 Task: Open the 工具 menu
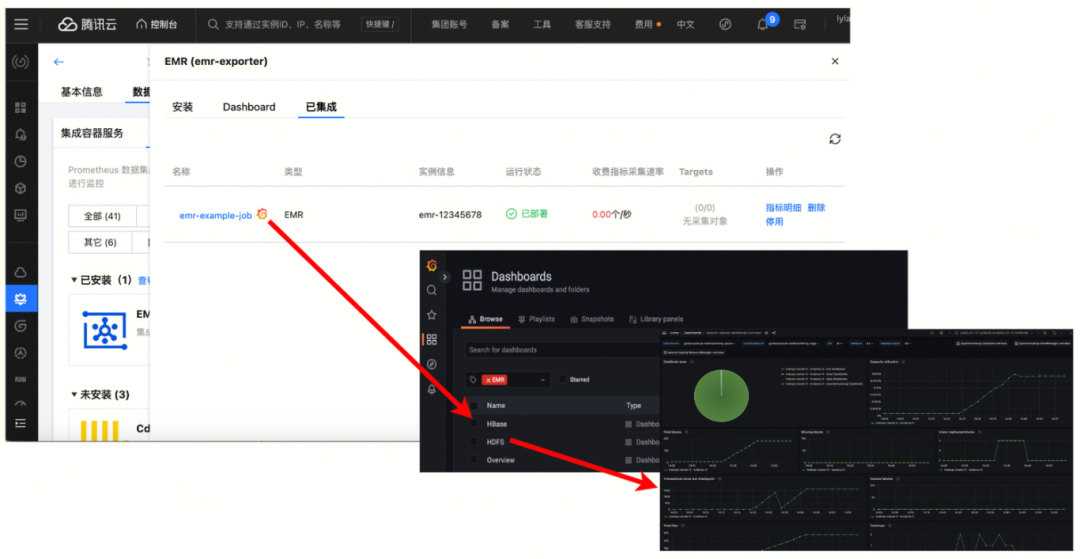click(542, 24)
